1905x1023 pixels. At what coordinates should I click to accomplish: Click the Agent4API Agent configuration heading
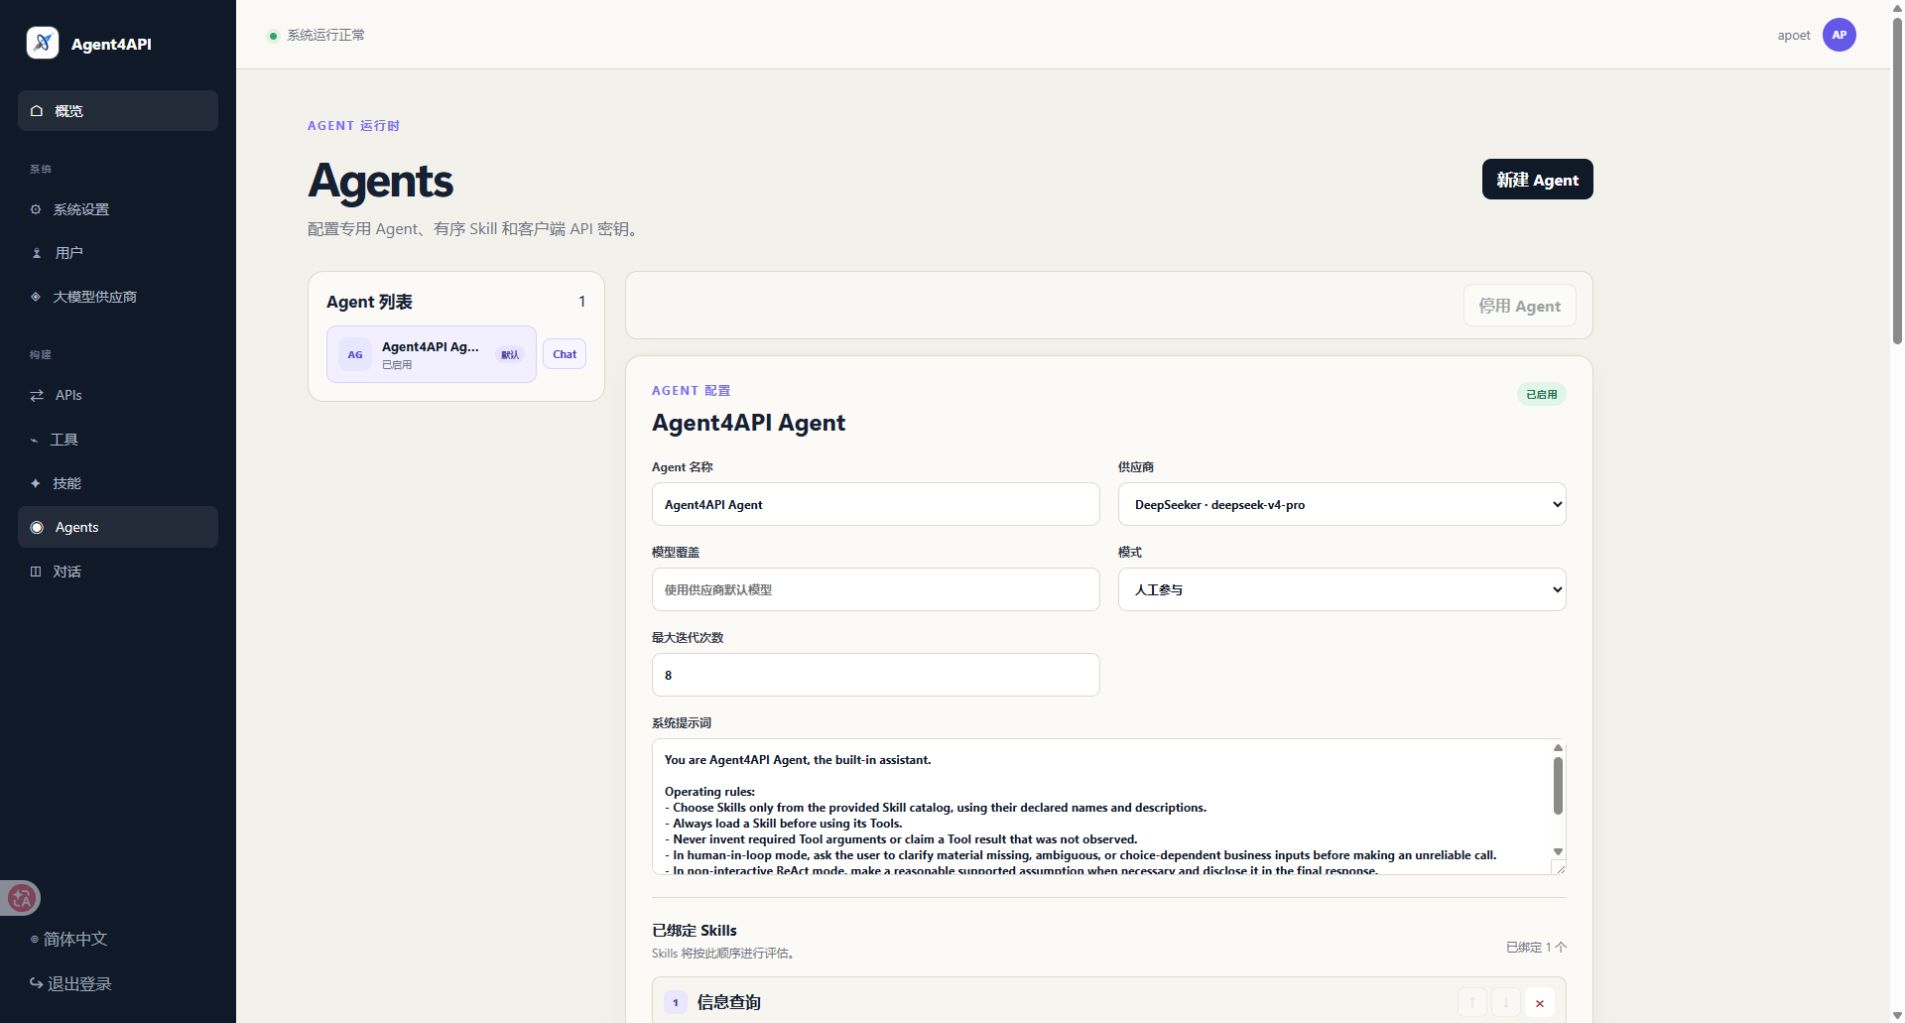748,423
